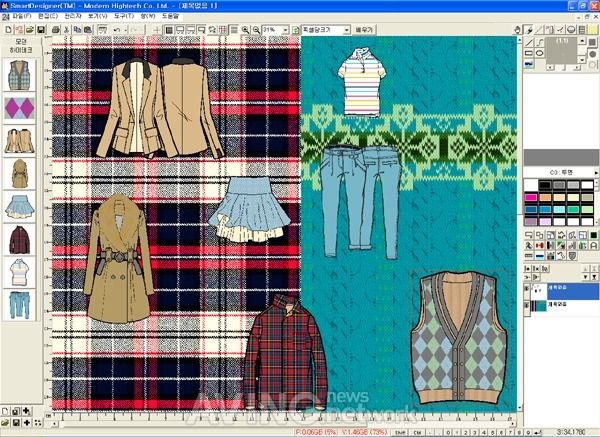This screenshot has height=437, width=600.
Task: Click the Save floppy disk icon
Action: coord(40,29)
